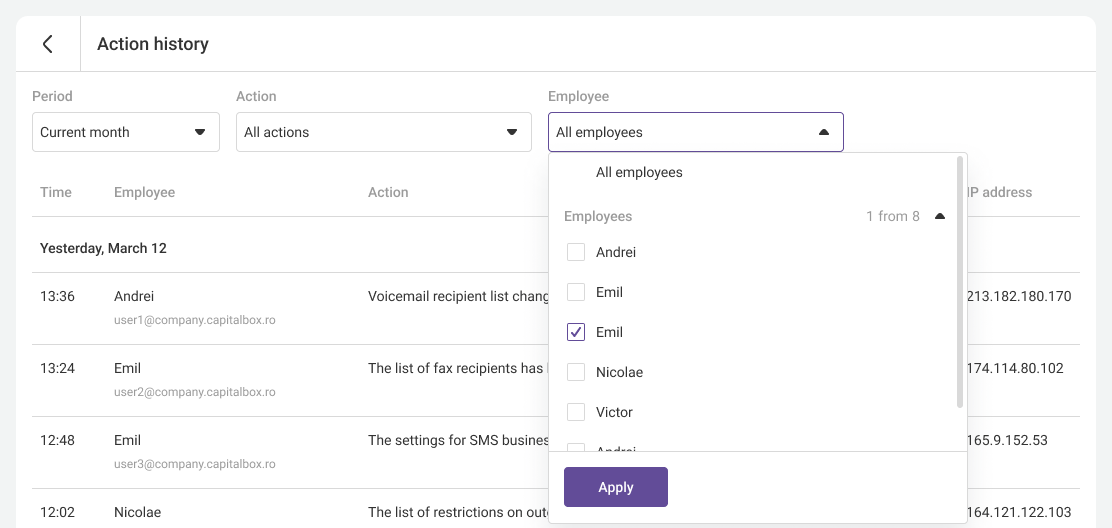Screen dimensions: 1112x528
Task: Click the IP address 213.182.180.170
Action: pyautogui.click(x=1018, y=296)
